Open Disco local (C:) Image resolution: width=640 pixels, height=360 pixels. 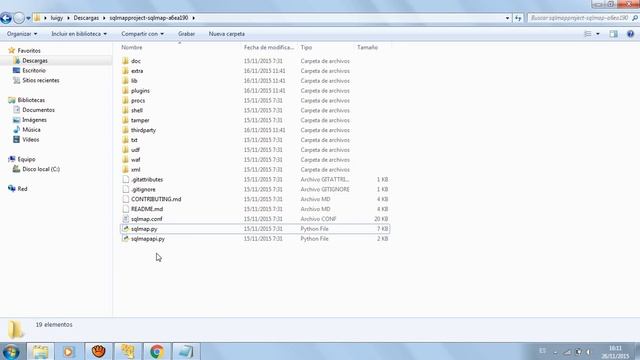41,169
